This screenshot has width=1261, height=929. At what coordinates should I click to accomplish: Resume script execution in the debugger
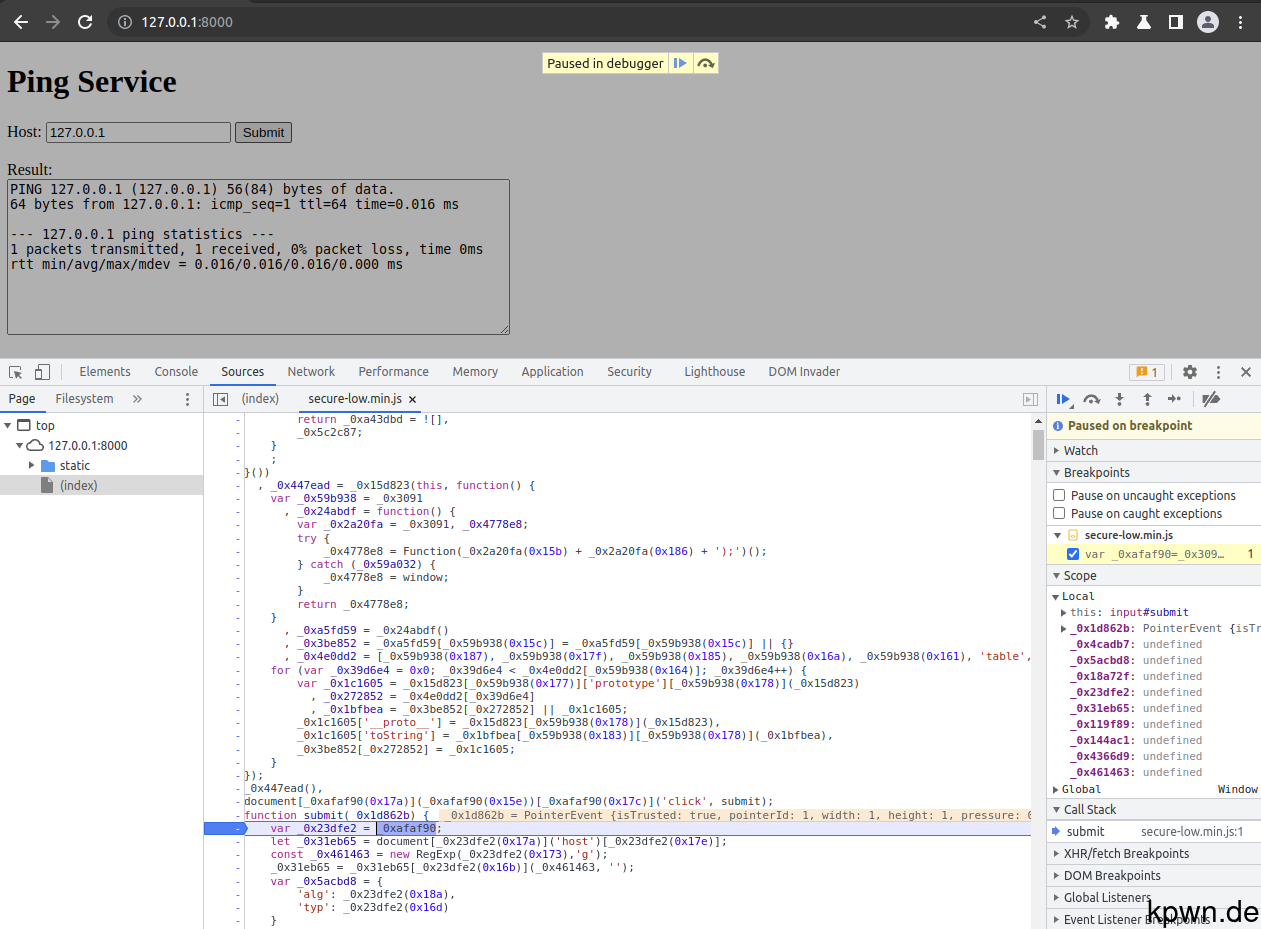pos(1063,399)
